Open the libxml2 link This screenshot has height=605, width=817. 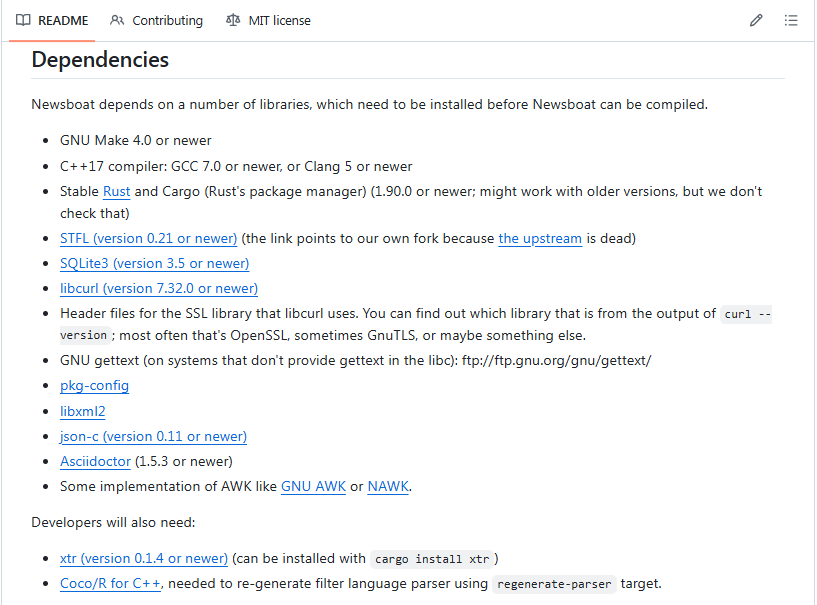click(82, 411)
